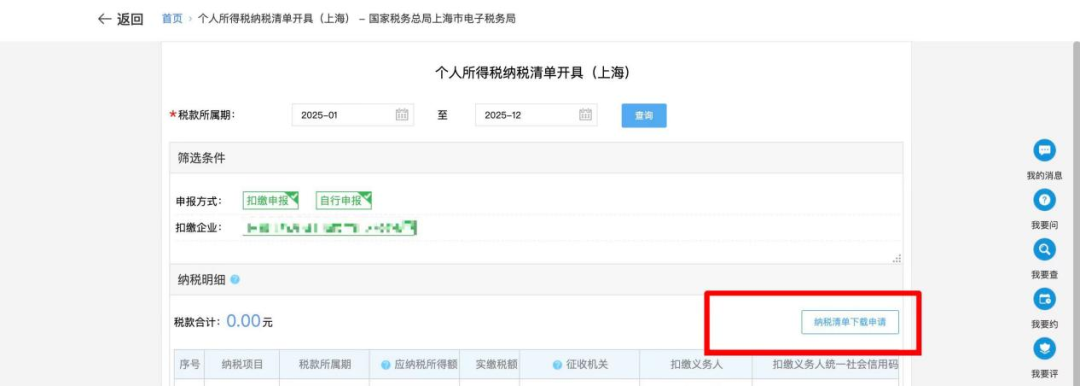This screenshot has height=386, width=1080.
Task: Grab resize handle of filter panel corner
Action: (x=897, y=258)
